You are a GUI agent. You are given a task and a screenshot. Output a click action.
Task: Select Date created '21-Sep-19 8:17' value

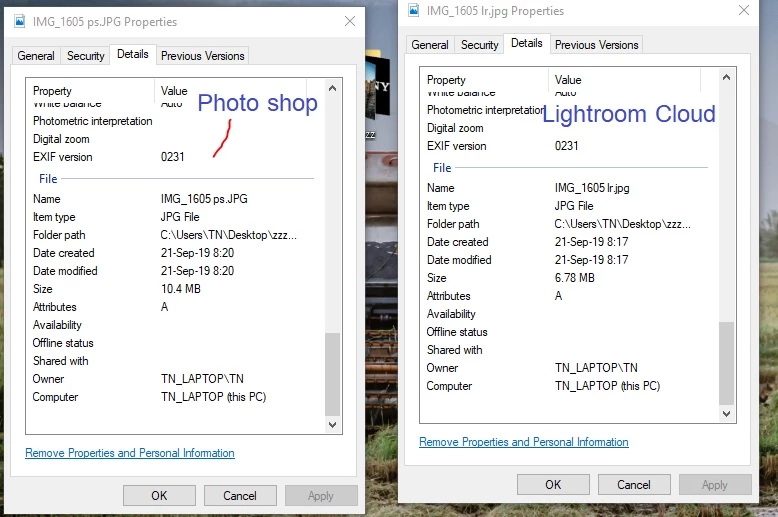(x=591, y=242)
